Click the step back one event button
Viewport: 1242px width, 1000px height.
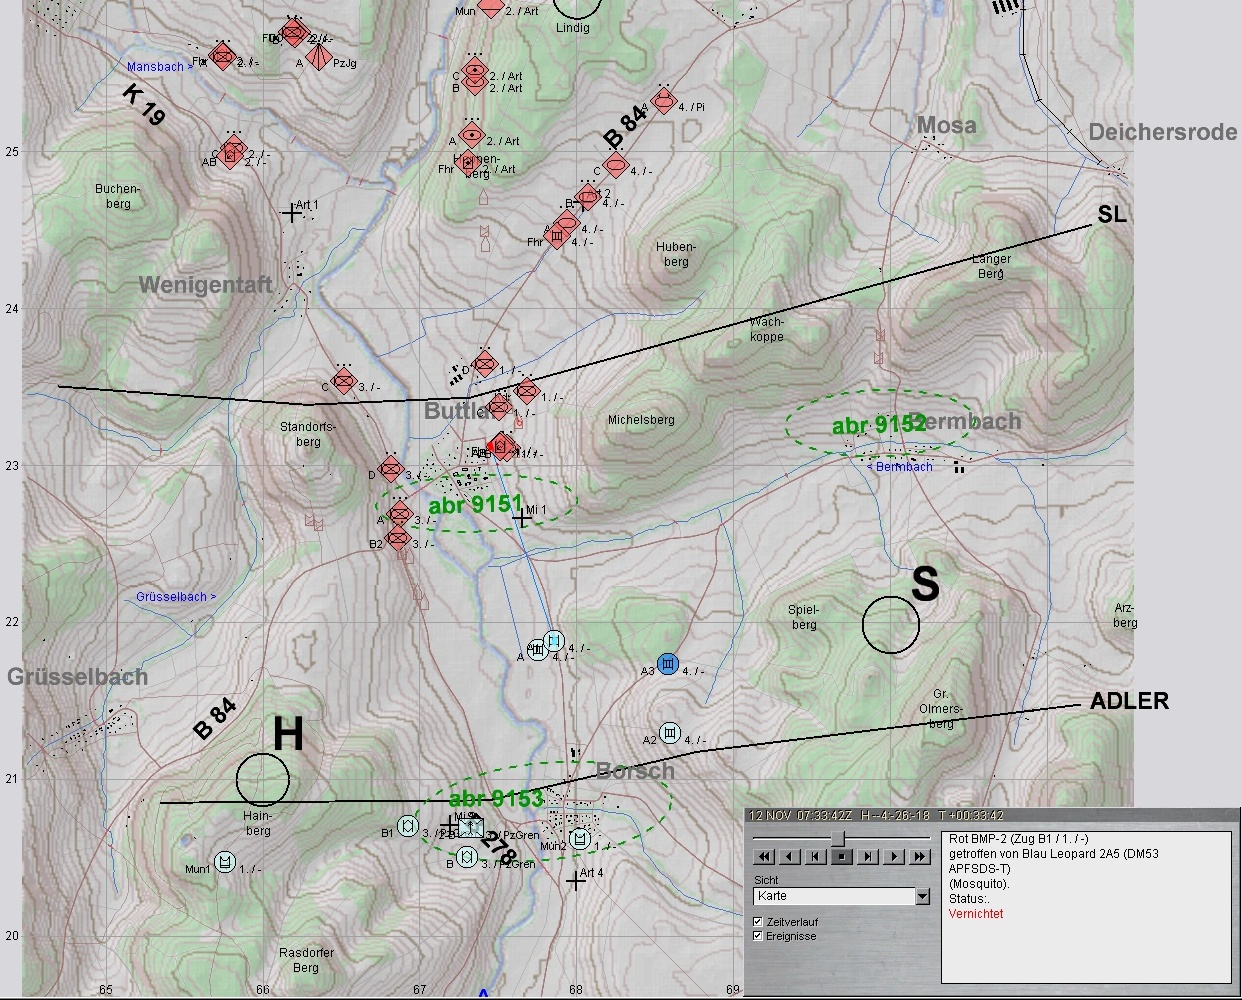[816, 857]
